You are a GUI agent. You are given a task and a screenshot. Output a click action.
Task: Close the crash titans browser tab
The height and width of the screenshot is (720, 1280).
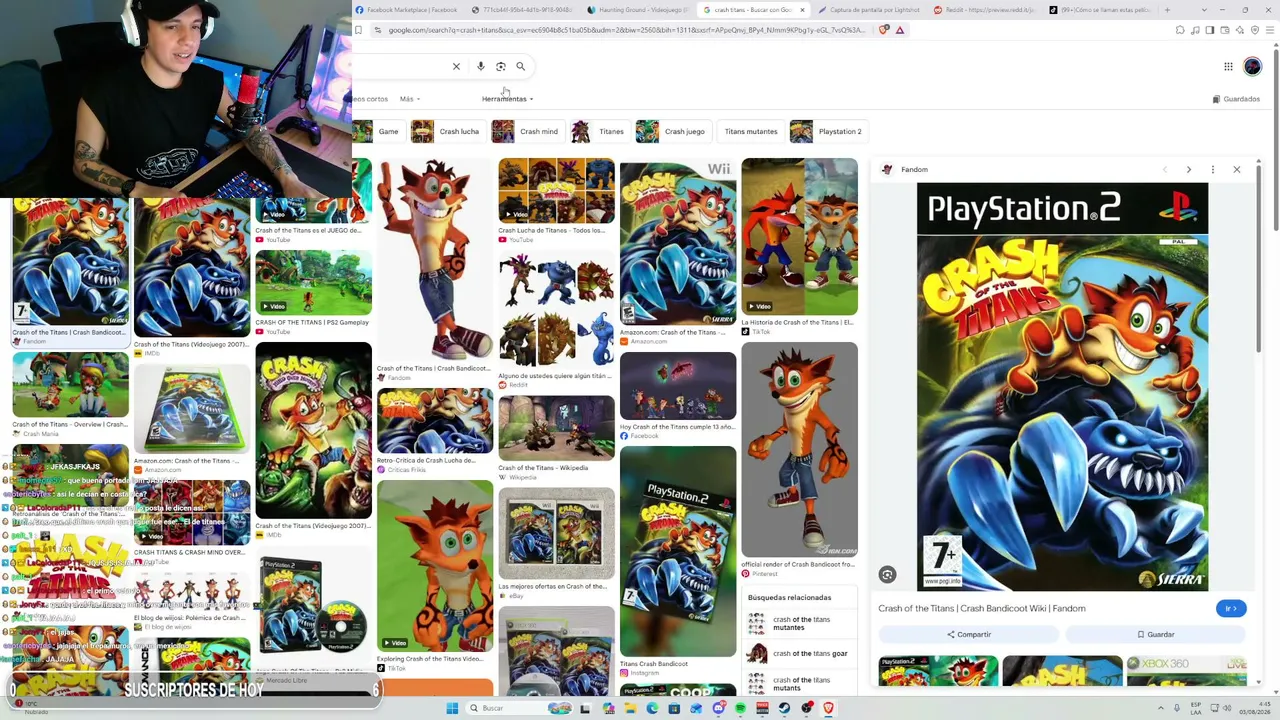[x=802, y=10]
